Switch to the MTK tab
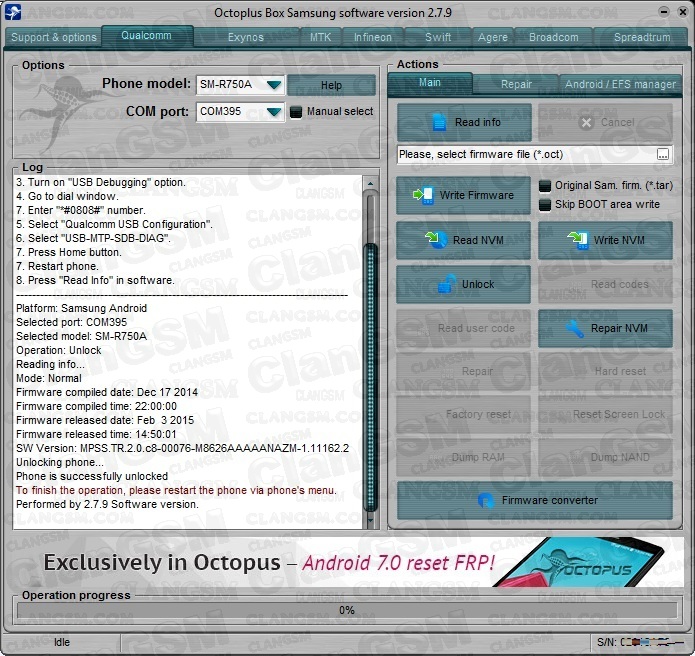695x656 pixels. (320, 37)
